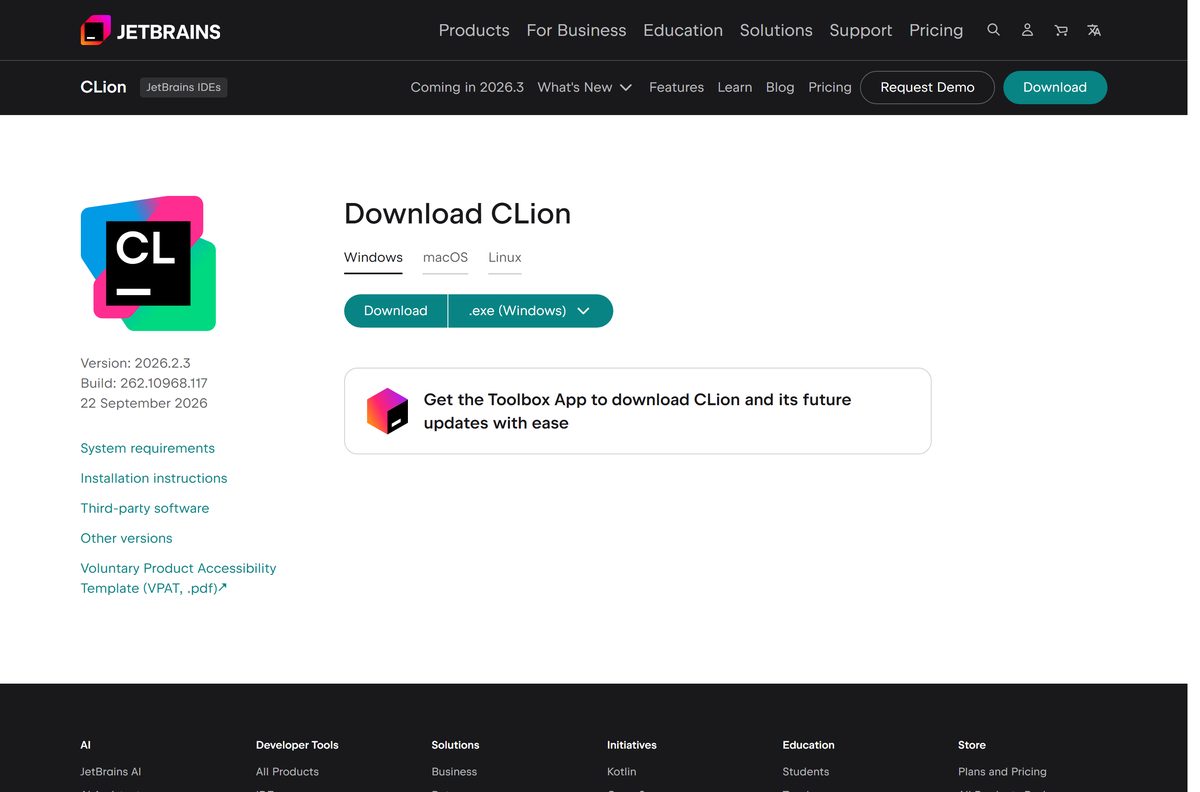The width and height of the screenshot is (1200, 792).
Task: Open the Education menu
Action: 683,30
